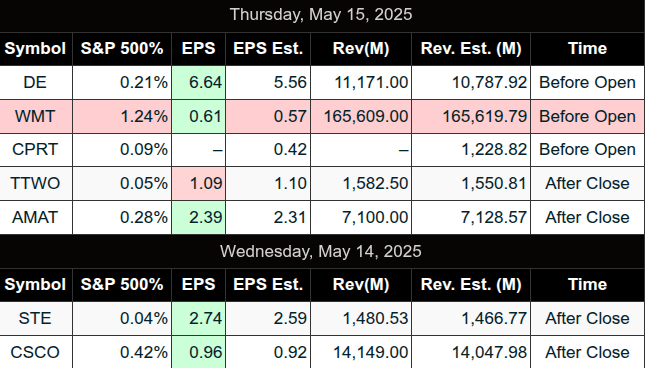This screenshot has width=649, height=368.
Task: Click the green 6.64 EPS cell for DE
Action: click(x=199, y=82)
